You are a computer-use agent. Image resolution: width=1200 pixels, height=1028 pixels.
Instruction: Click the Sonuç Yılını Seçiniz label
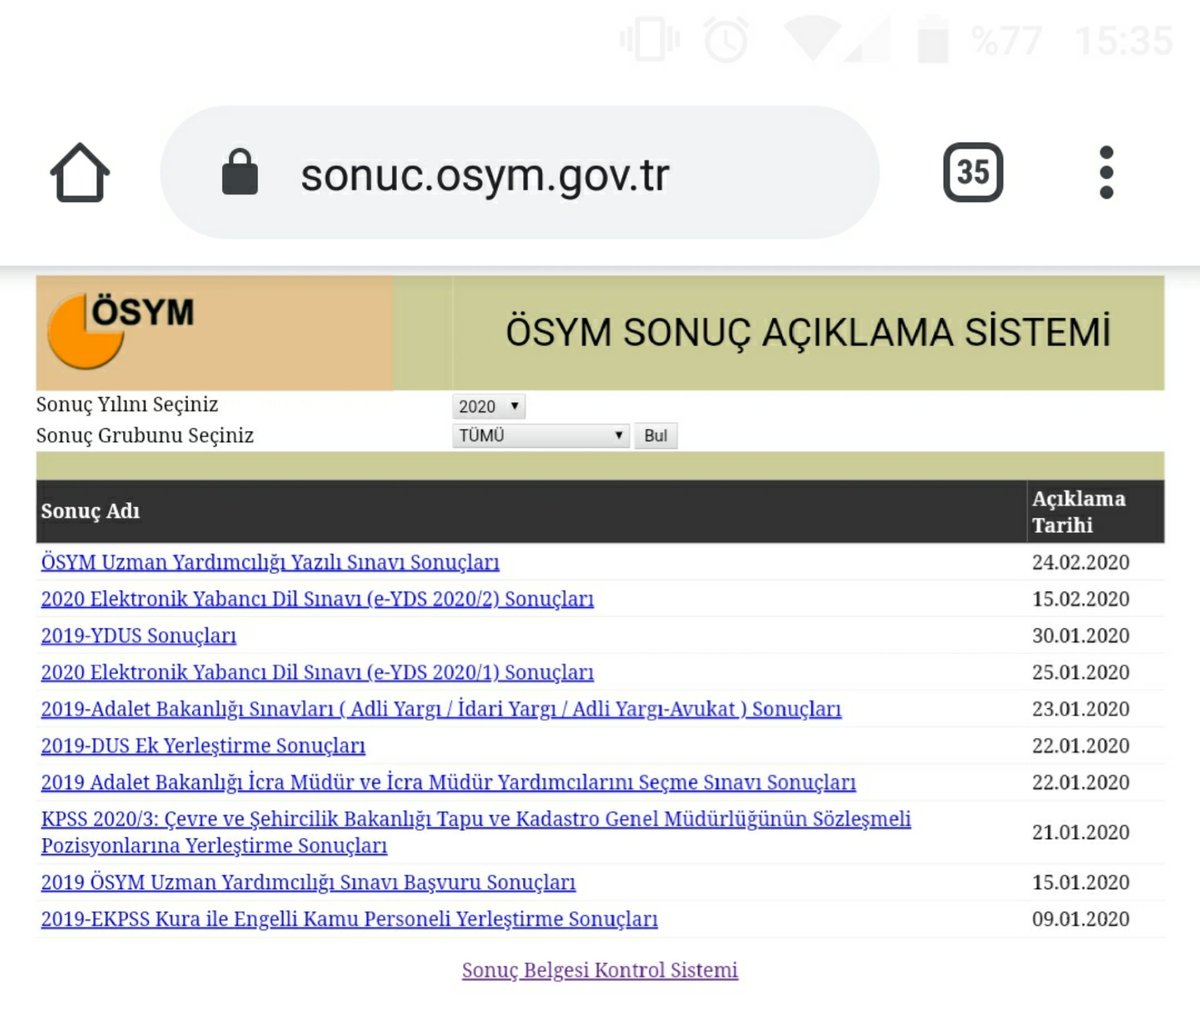127,405
